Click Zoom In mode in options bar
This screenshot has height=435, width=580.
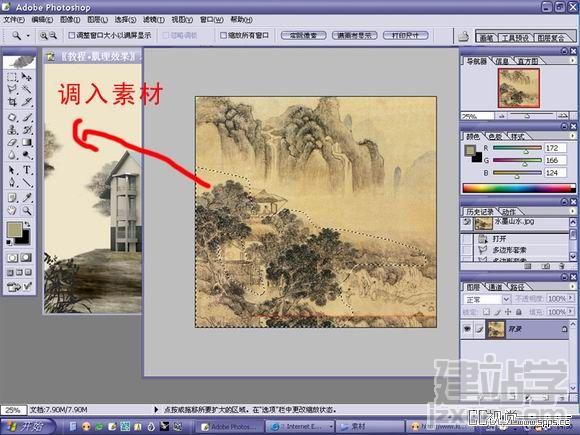pos(44,36)
